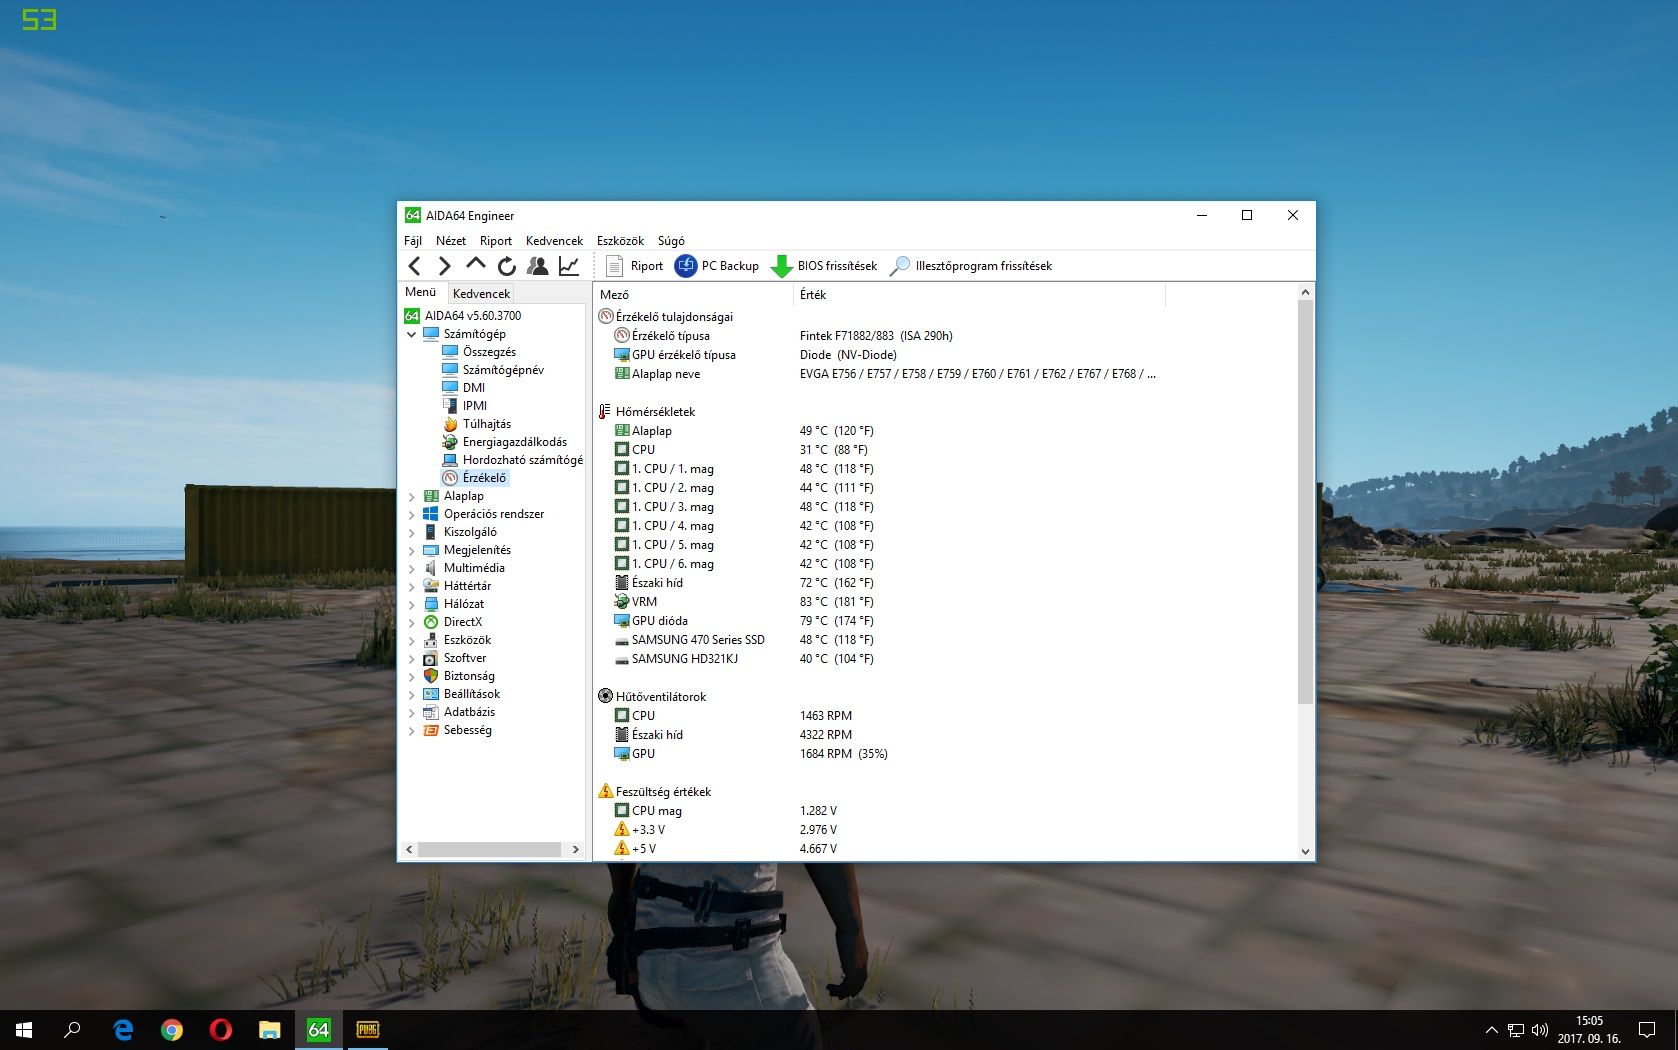
Task: Click the Érték column header
Action: [979, 295]
